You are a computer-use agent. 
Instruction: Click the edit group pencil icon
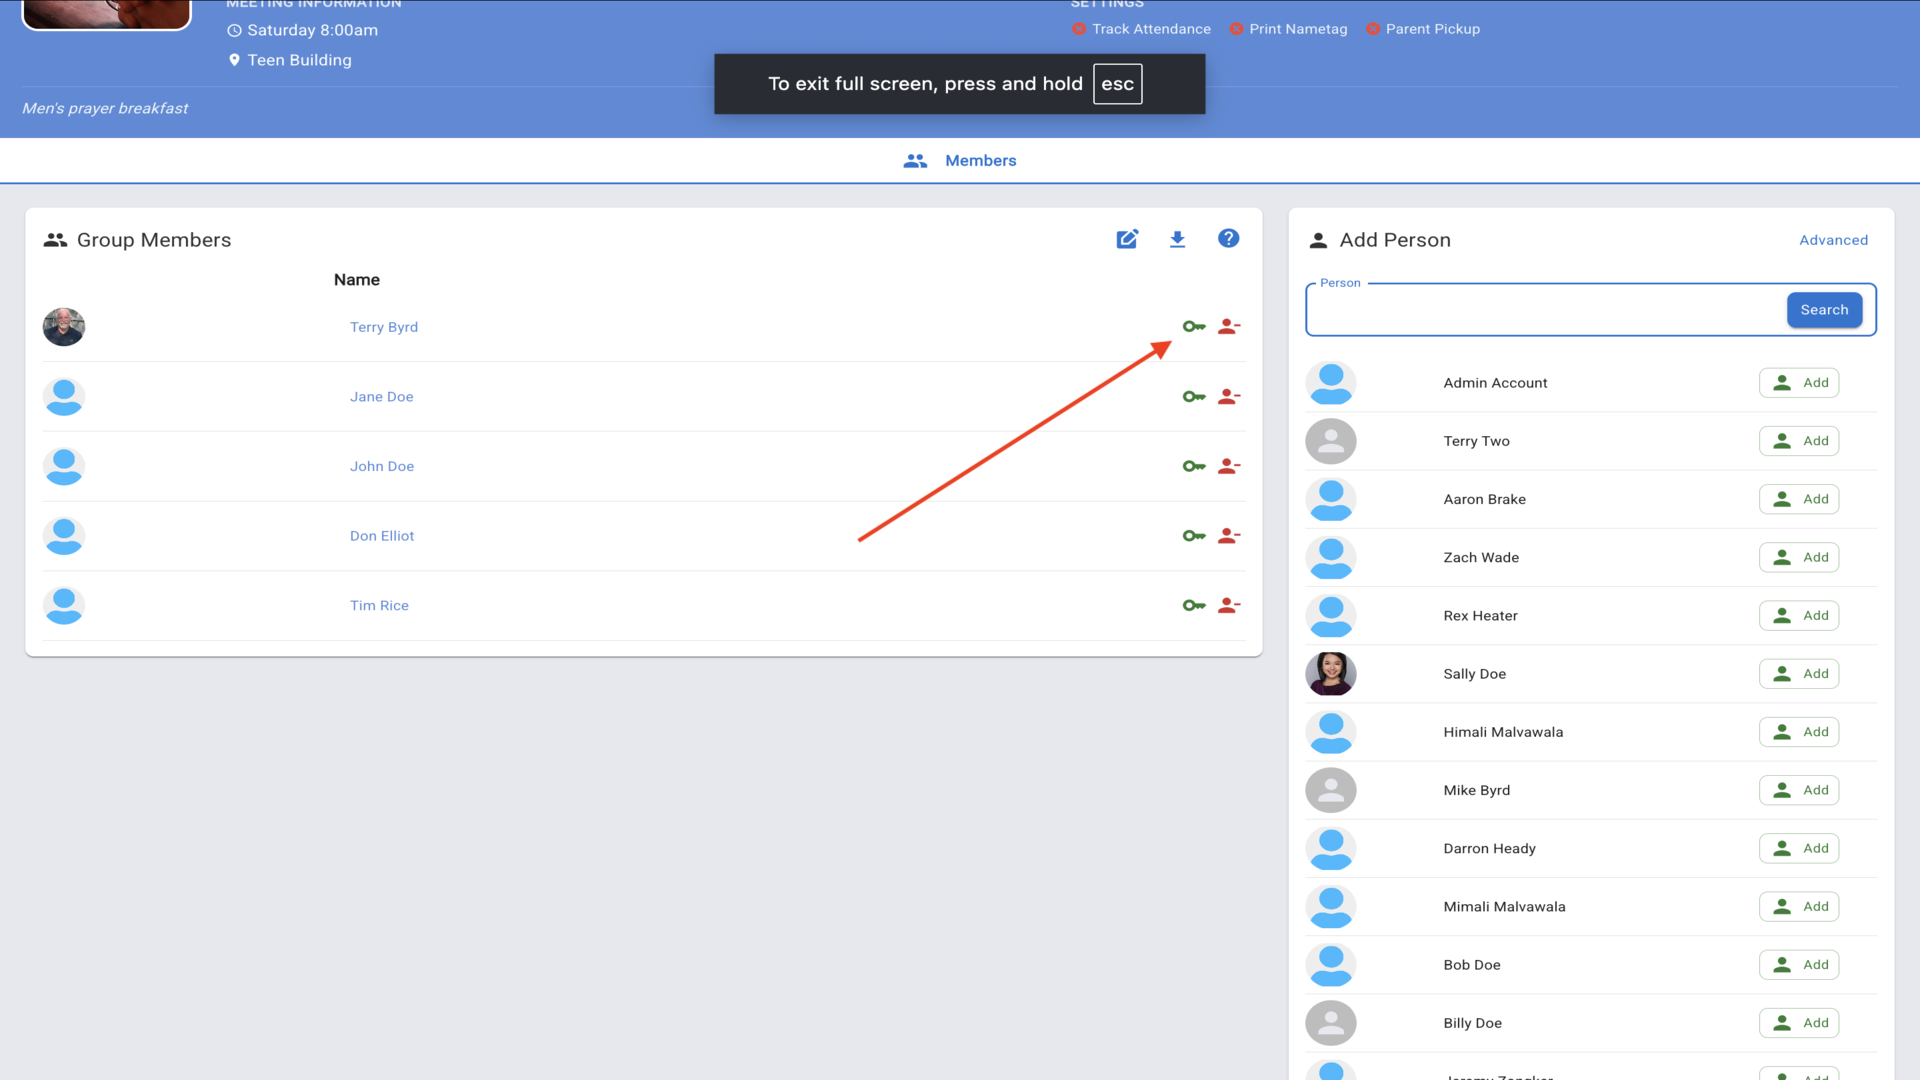click(1127, 239)
